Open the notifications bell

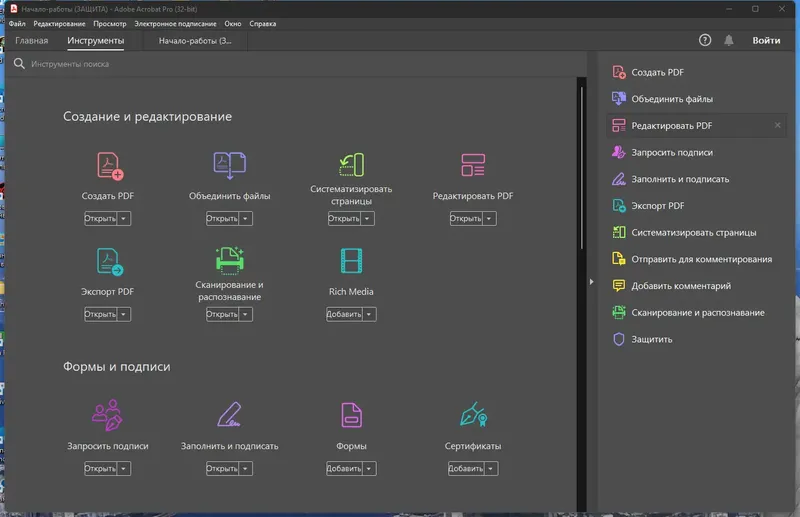(x=729, y=40)
